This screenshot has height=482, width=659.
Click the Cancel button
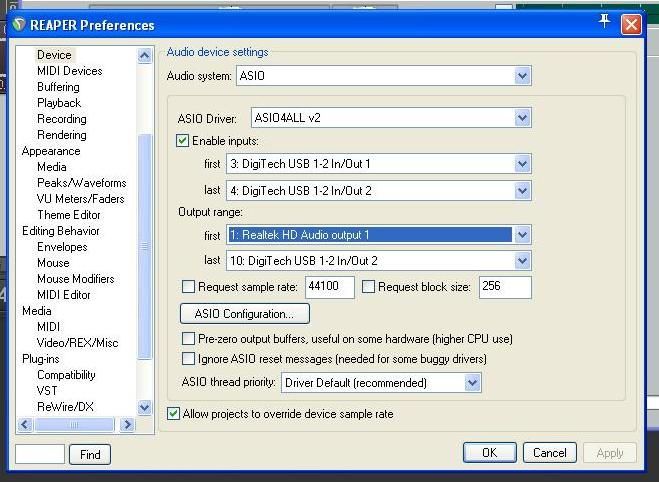(x=550, y=453)
